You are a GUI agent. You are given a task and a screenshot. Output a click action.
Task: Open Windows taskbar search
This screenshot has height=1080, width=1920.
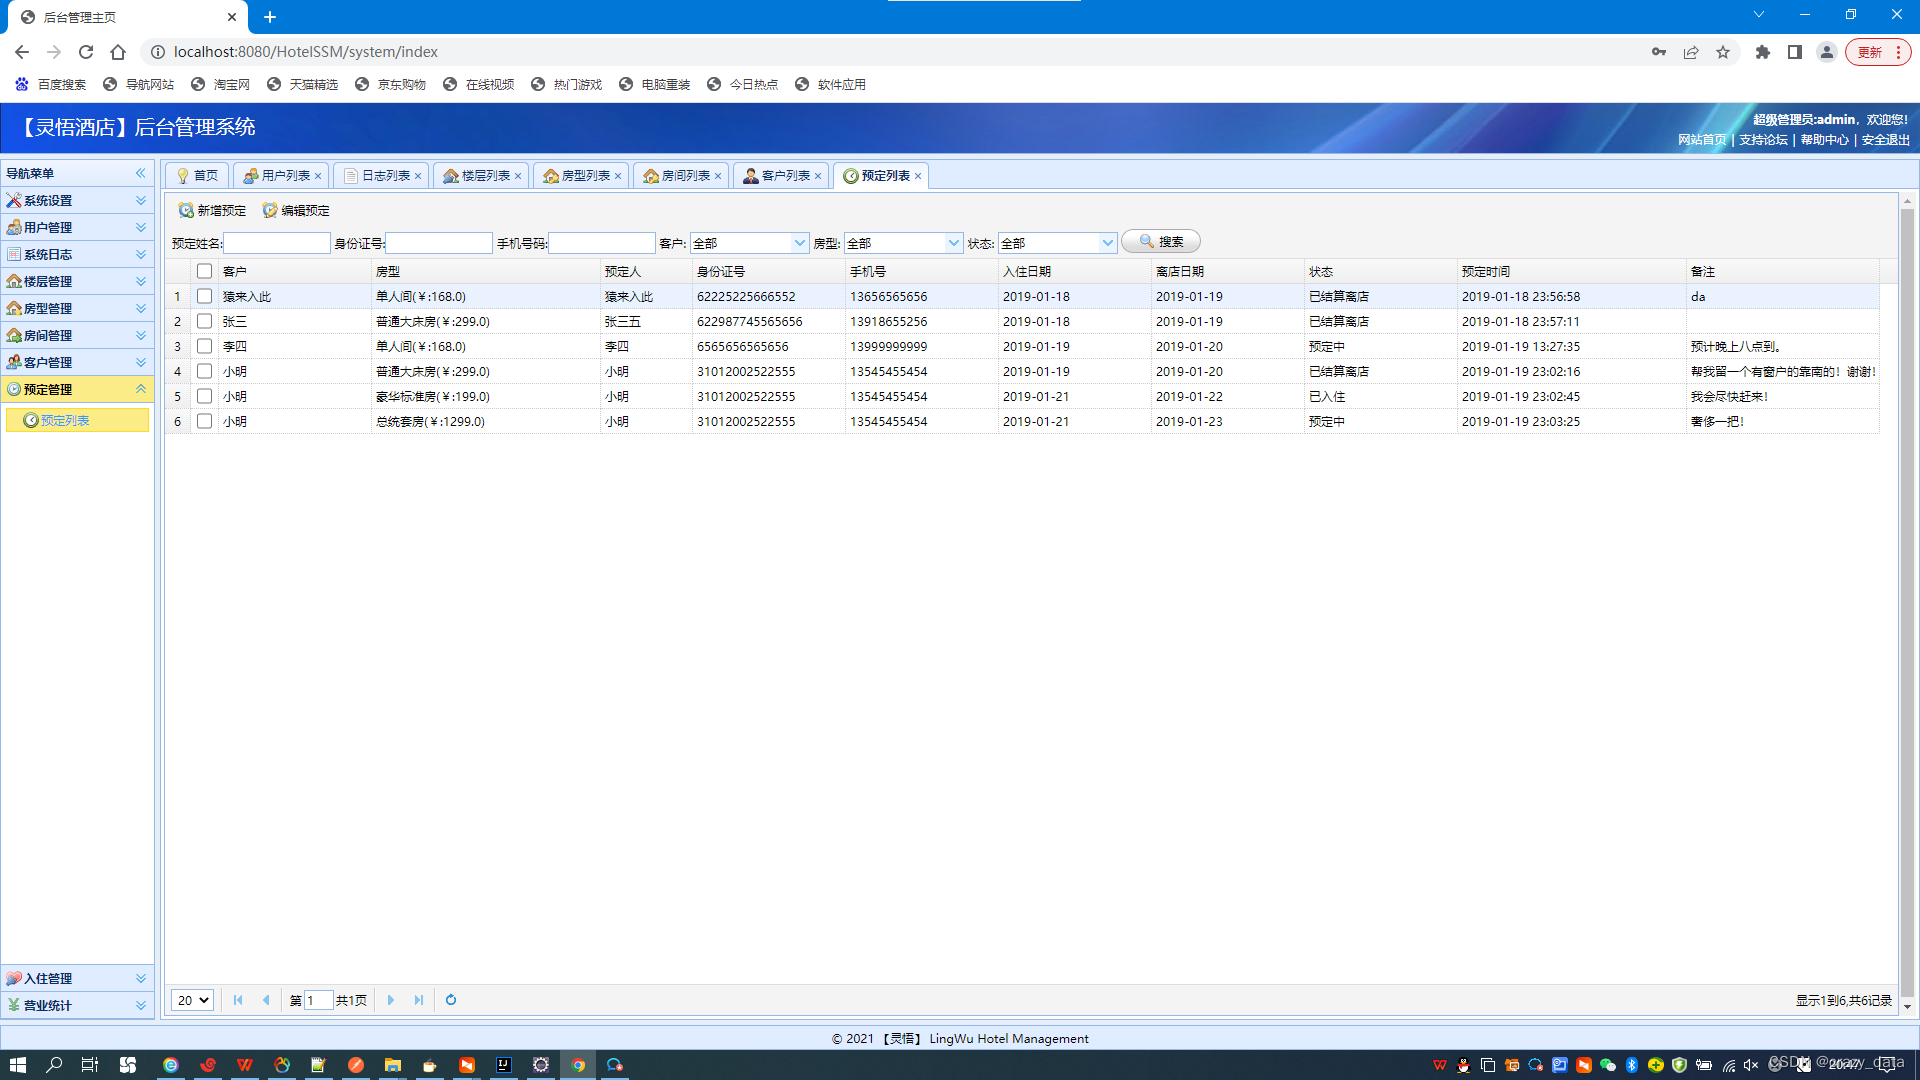pyautogui.click(x=54, y=1065)
